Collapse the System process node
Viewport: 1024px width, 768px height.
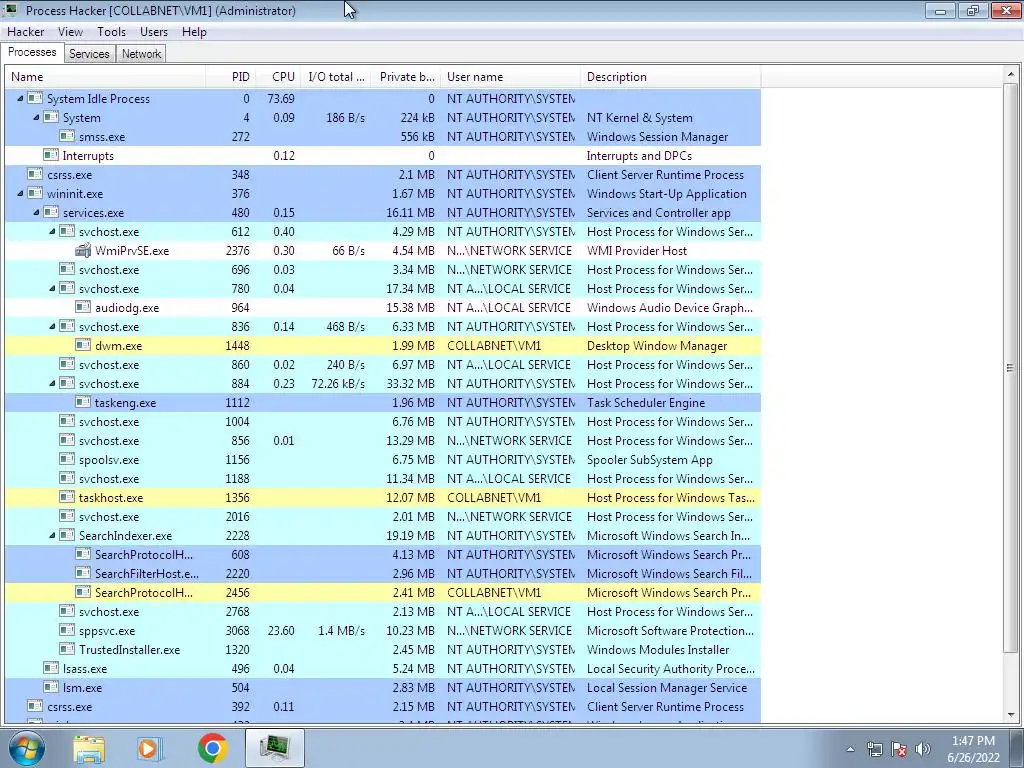pyautogui.click(x=36, y=118)
